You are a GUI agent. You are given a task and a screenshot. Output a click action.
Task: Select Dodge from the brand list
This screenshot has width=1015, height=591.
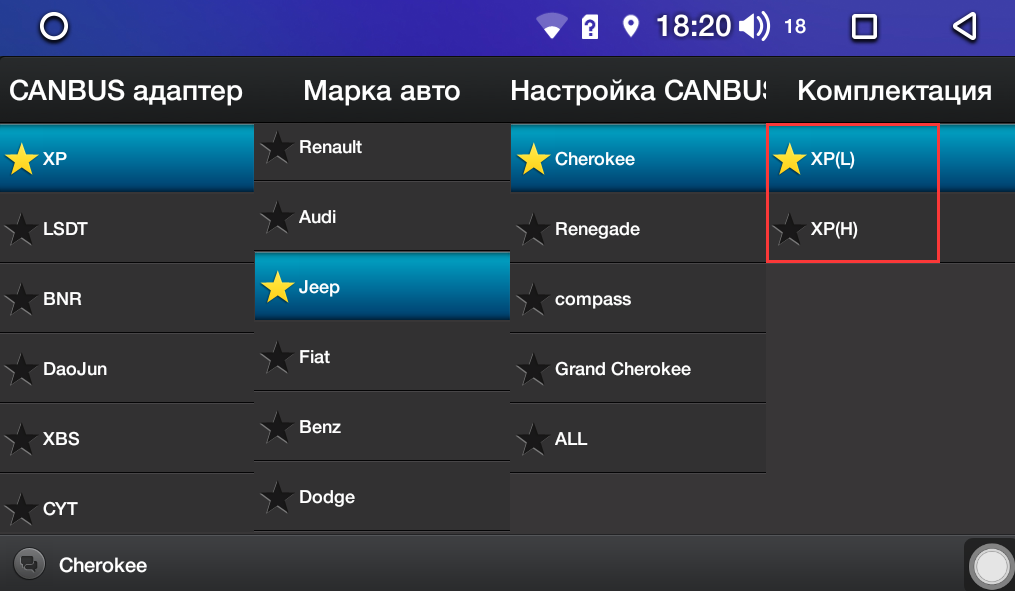click(x=382, y=496)
